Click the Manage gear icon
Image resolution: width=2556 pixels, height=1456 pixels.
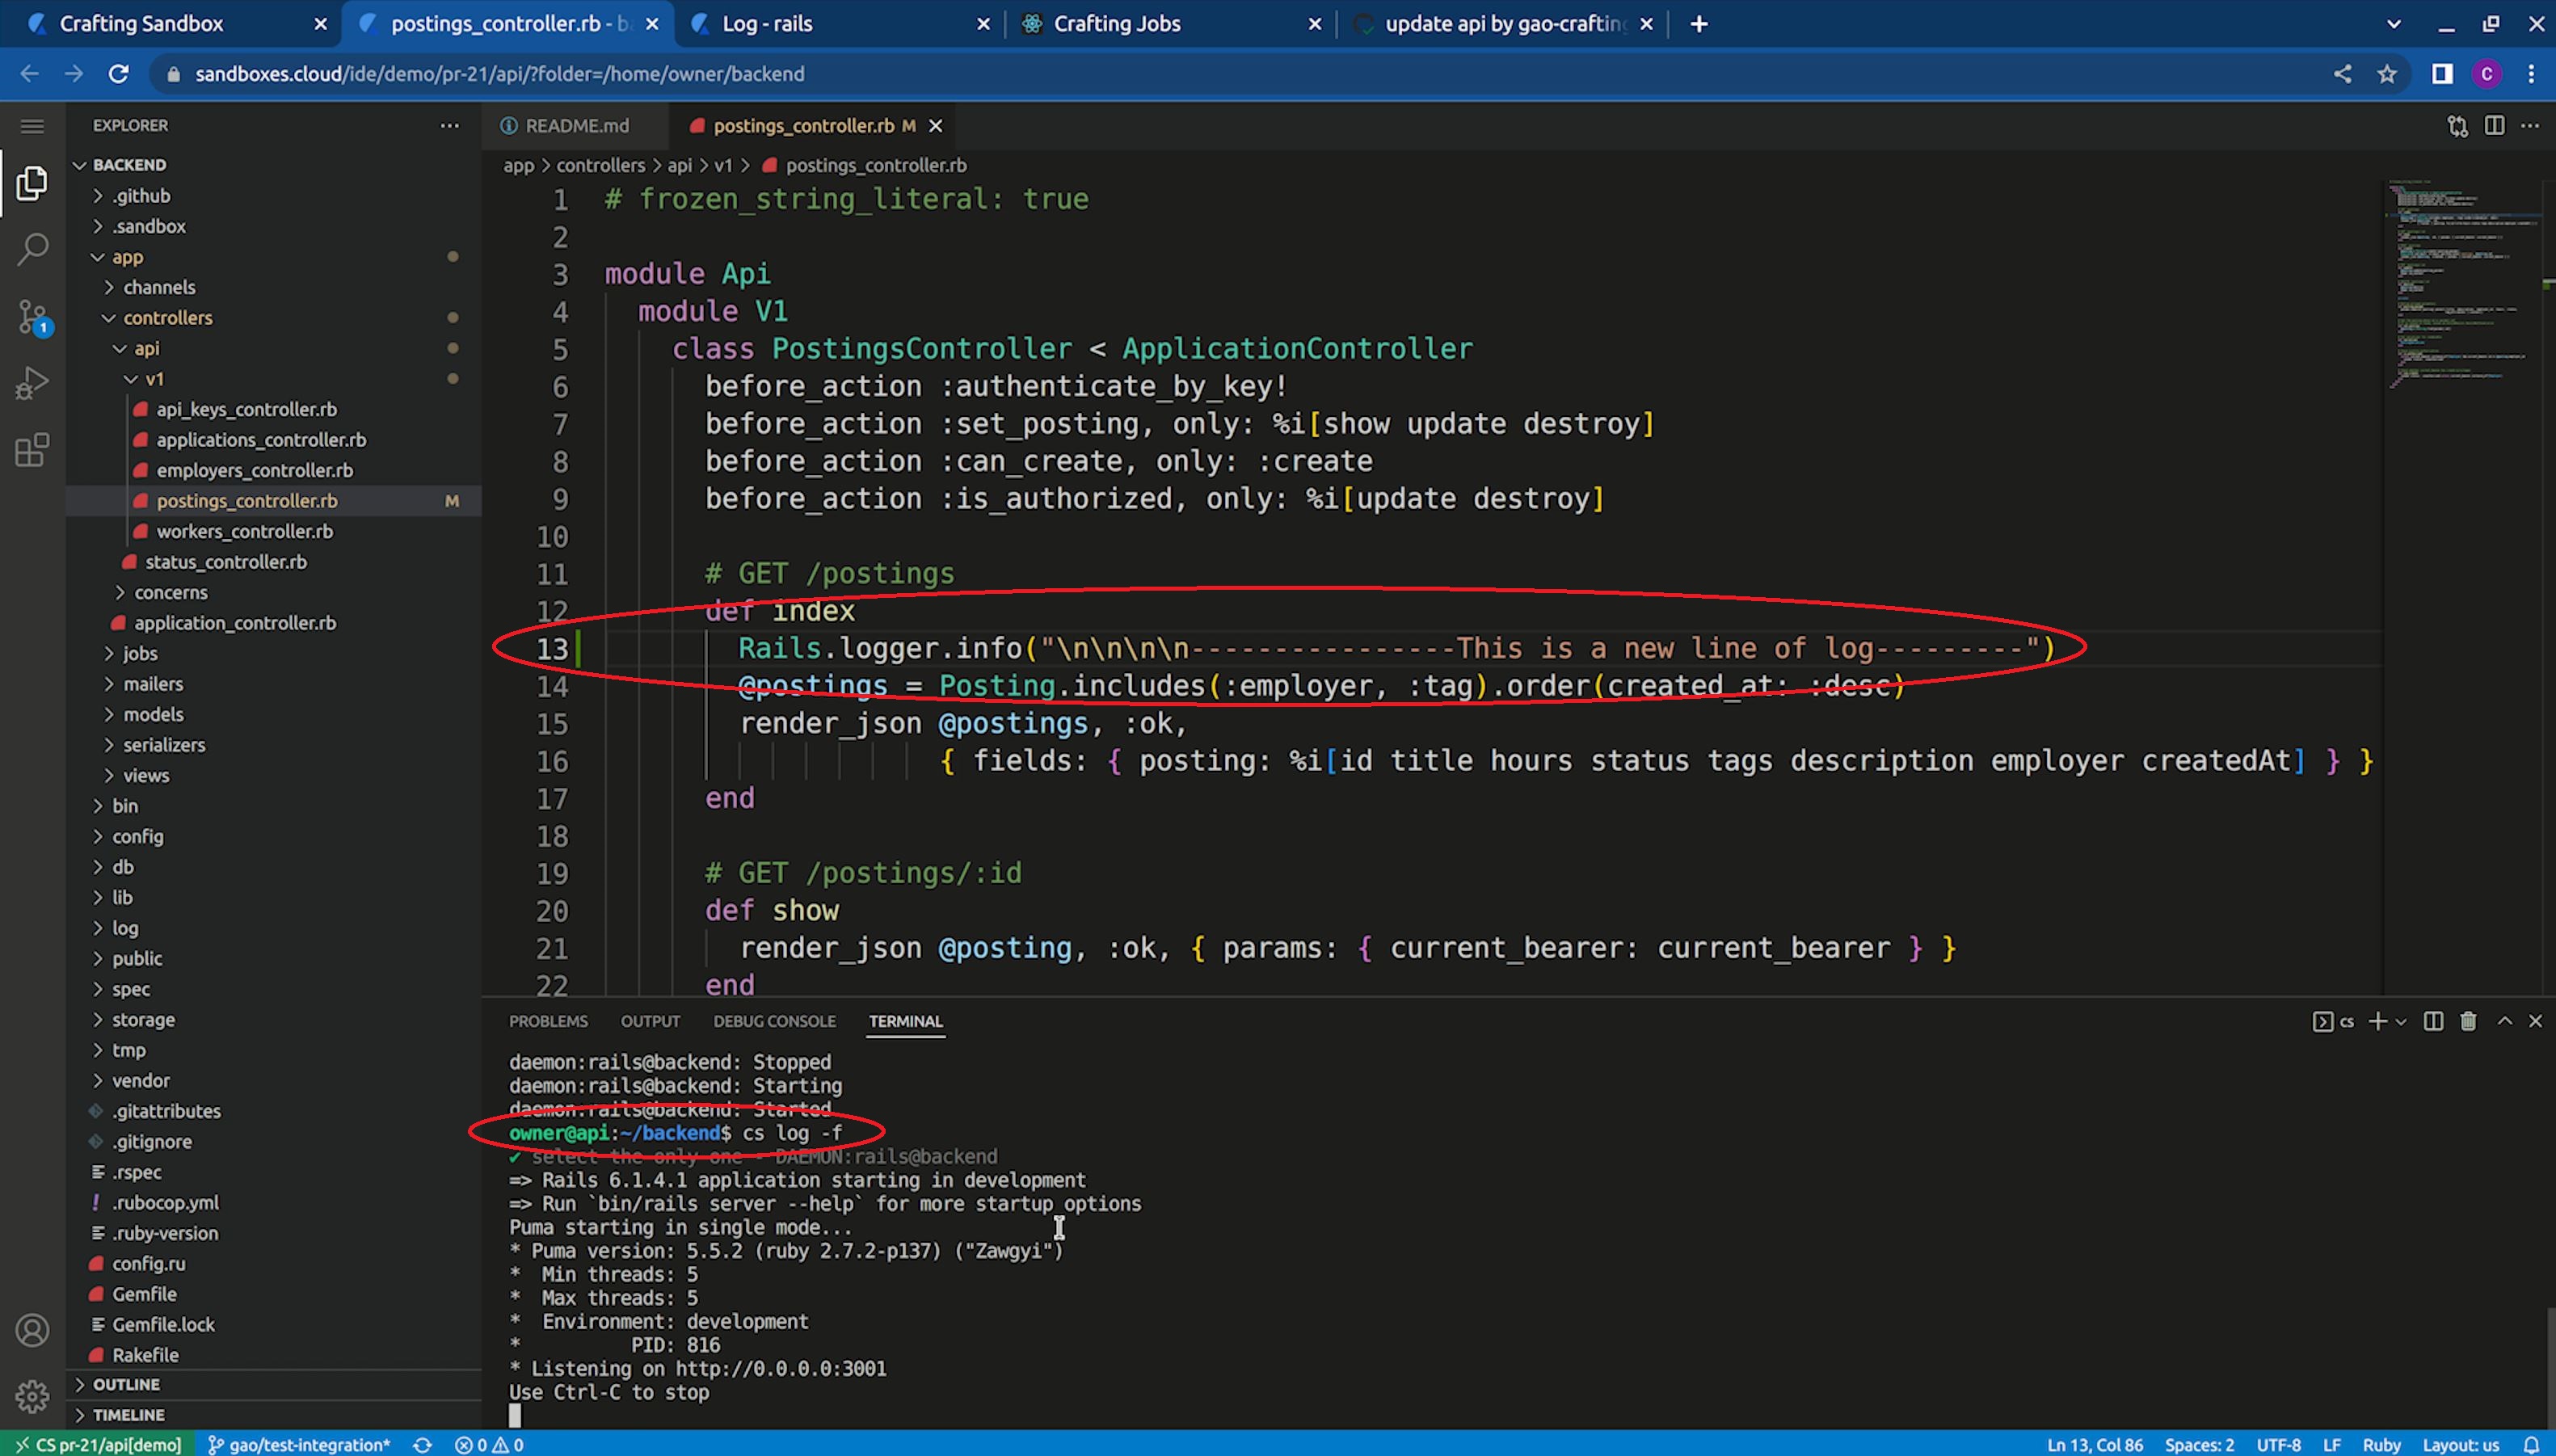(32, 1396)
